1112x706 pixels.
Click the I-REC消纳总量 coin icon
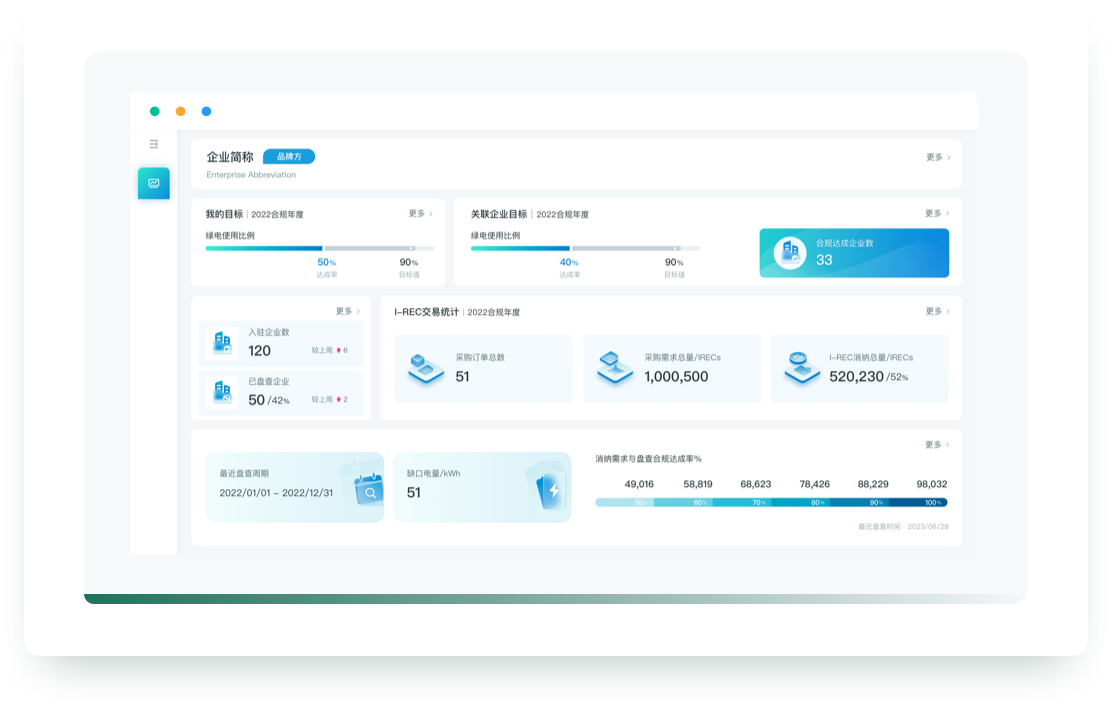[799, 368]
